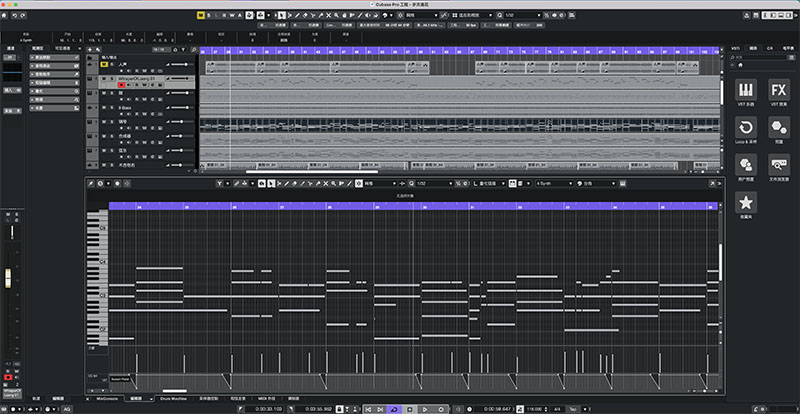
Task: Open the VST Instruments tile in media rack
Action: (x=746, y=90)
